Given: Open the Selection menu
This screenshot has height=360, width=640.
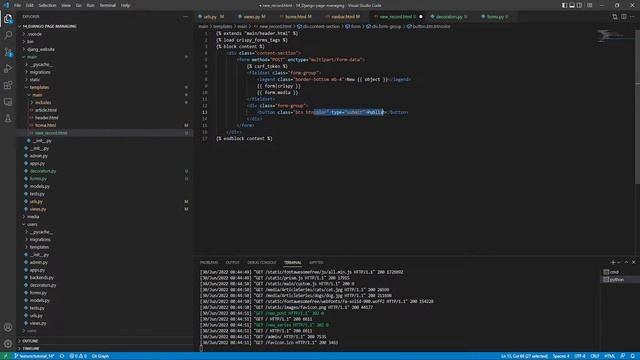Looking at the screenshot, I should click(47, 5).
